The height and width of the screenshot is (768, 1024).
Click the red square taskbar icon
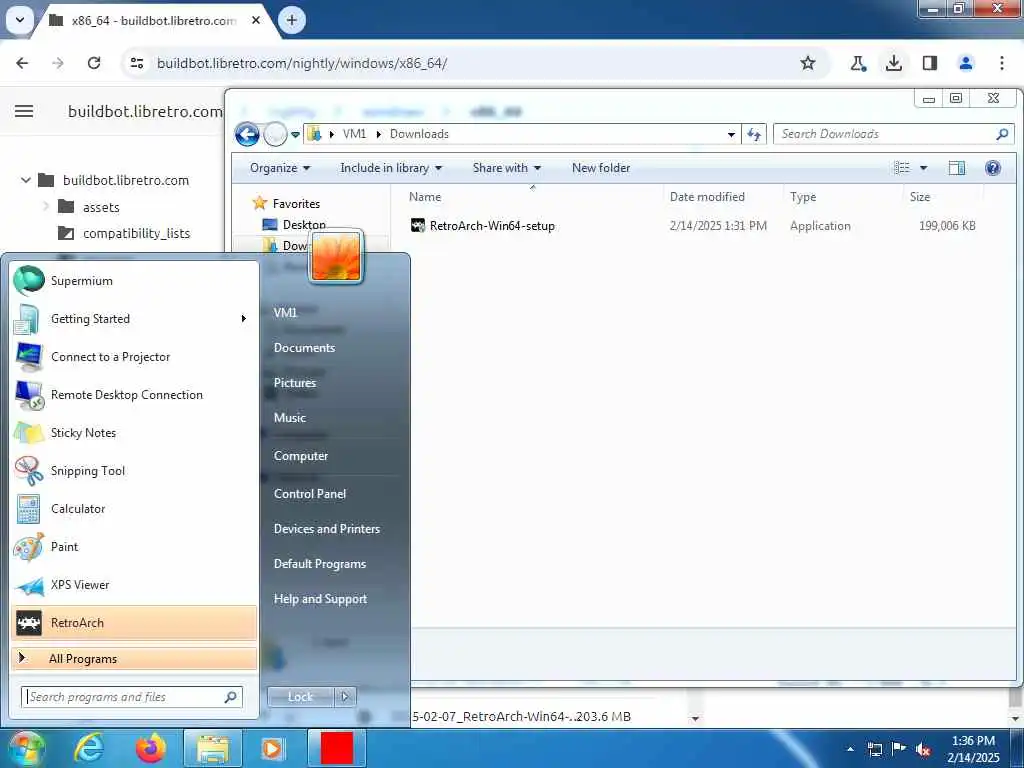click(337, 749)
